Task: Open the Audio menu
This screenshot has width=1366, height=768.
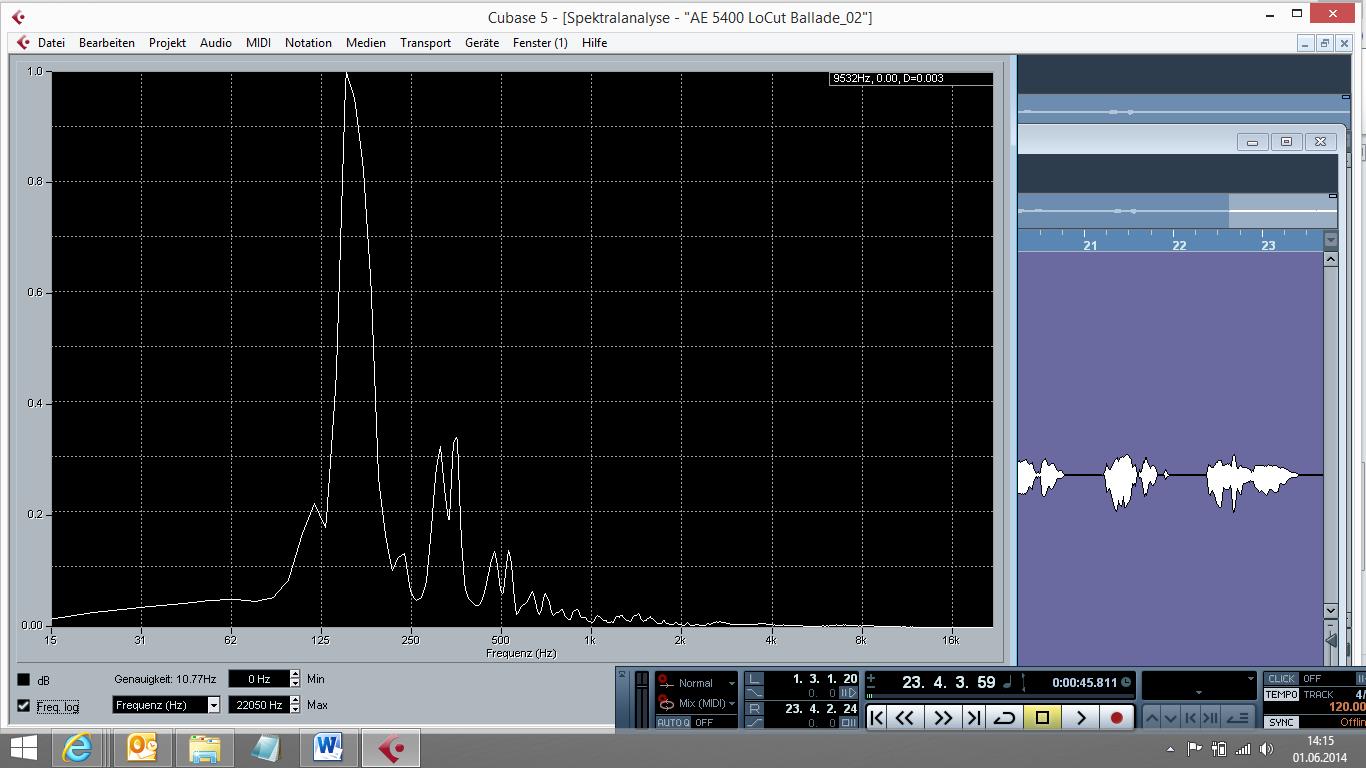Action: 216,43
